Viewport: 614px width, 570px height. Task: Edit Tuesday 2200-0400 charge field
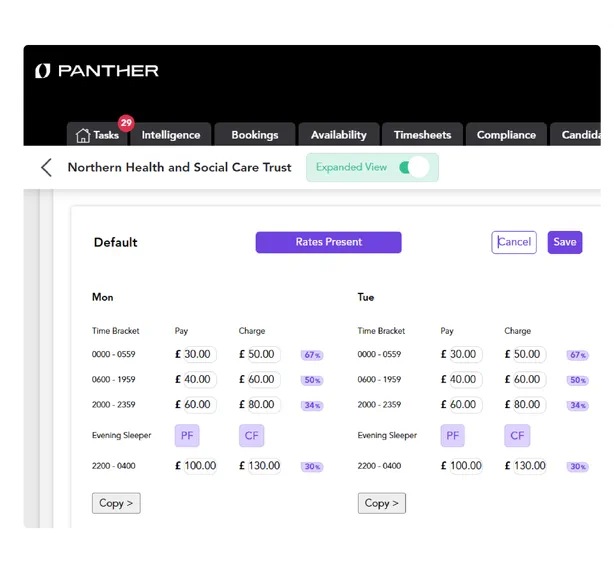pos(530,466)
